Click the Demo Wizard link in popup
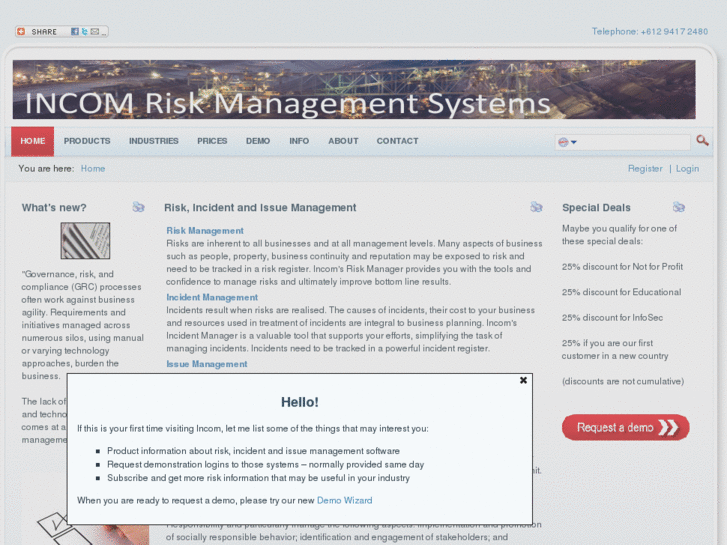This screenshot has height=545, width=727. click(344, 500)
